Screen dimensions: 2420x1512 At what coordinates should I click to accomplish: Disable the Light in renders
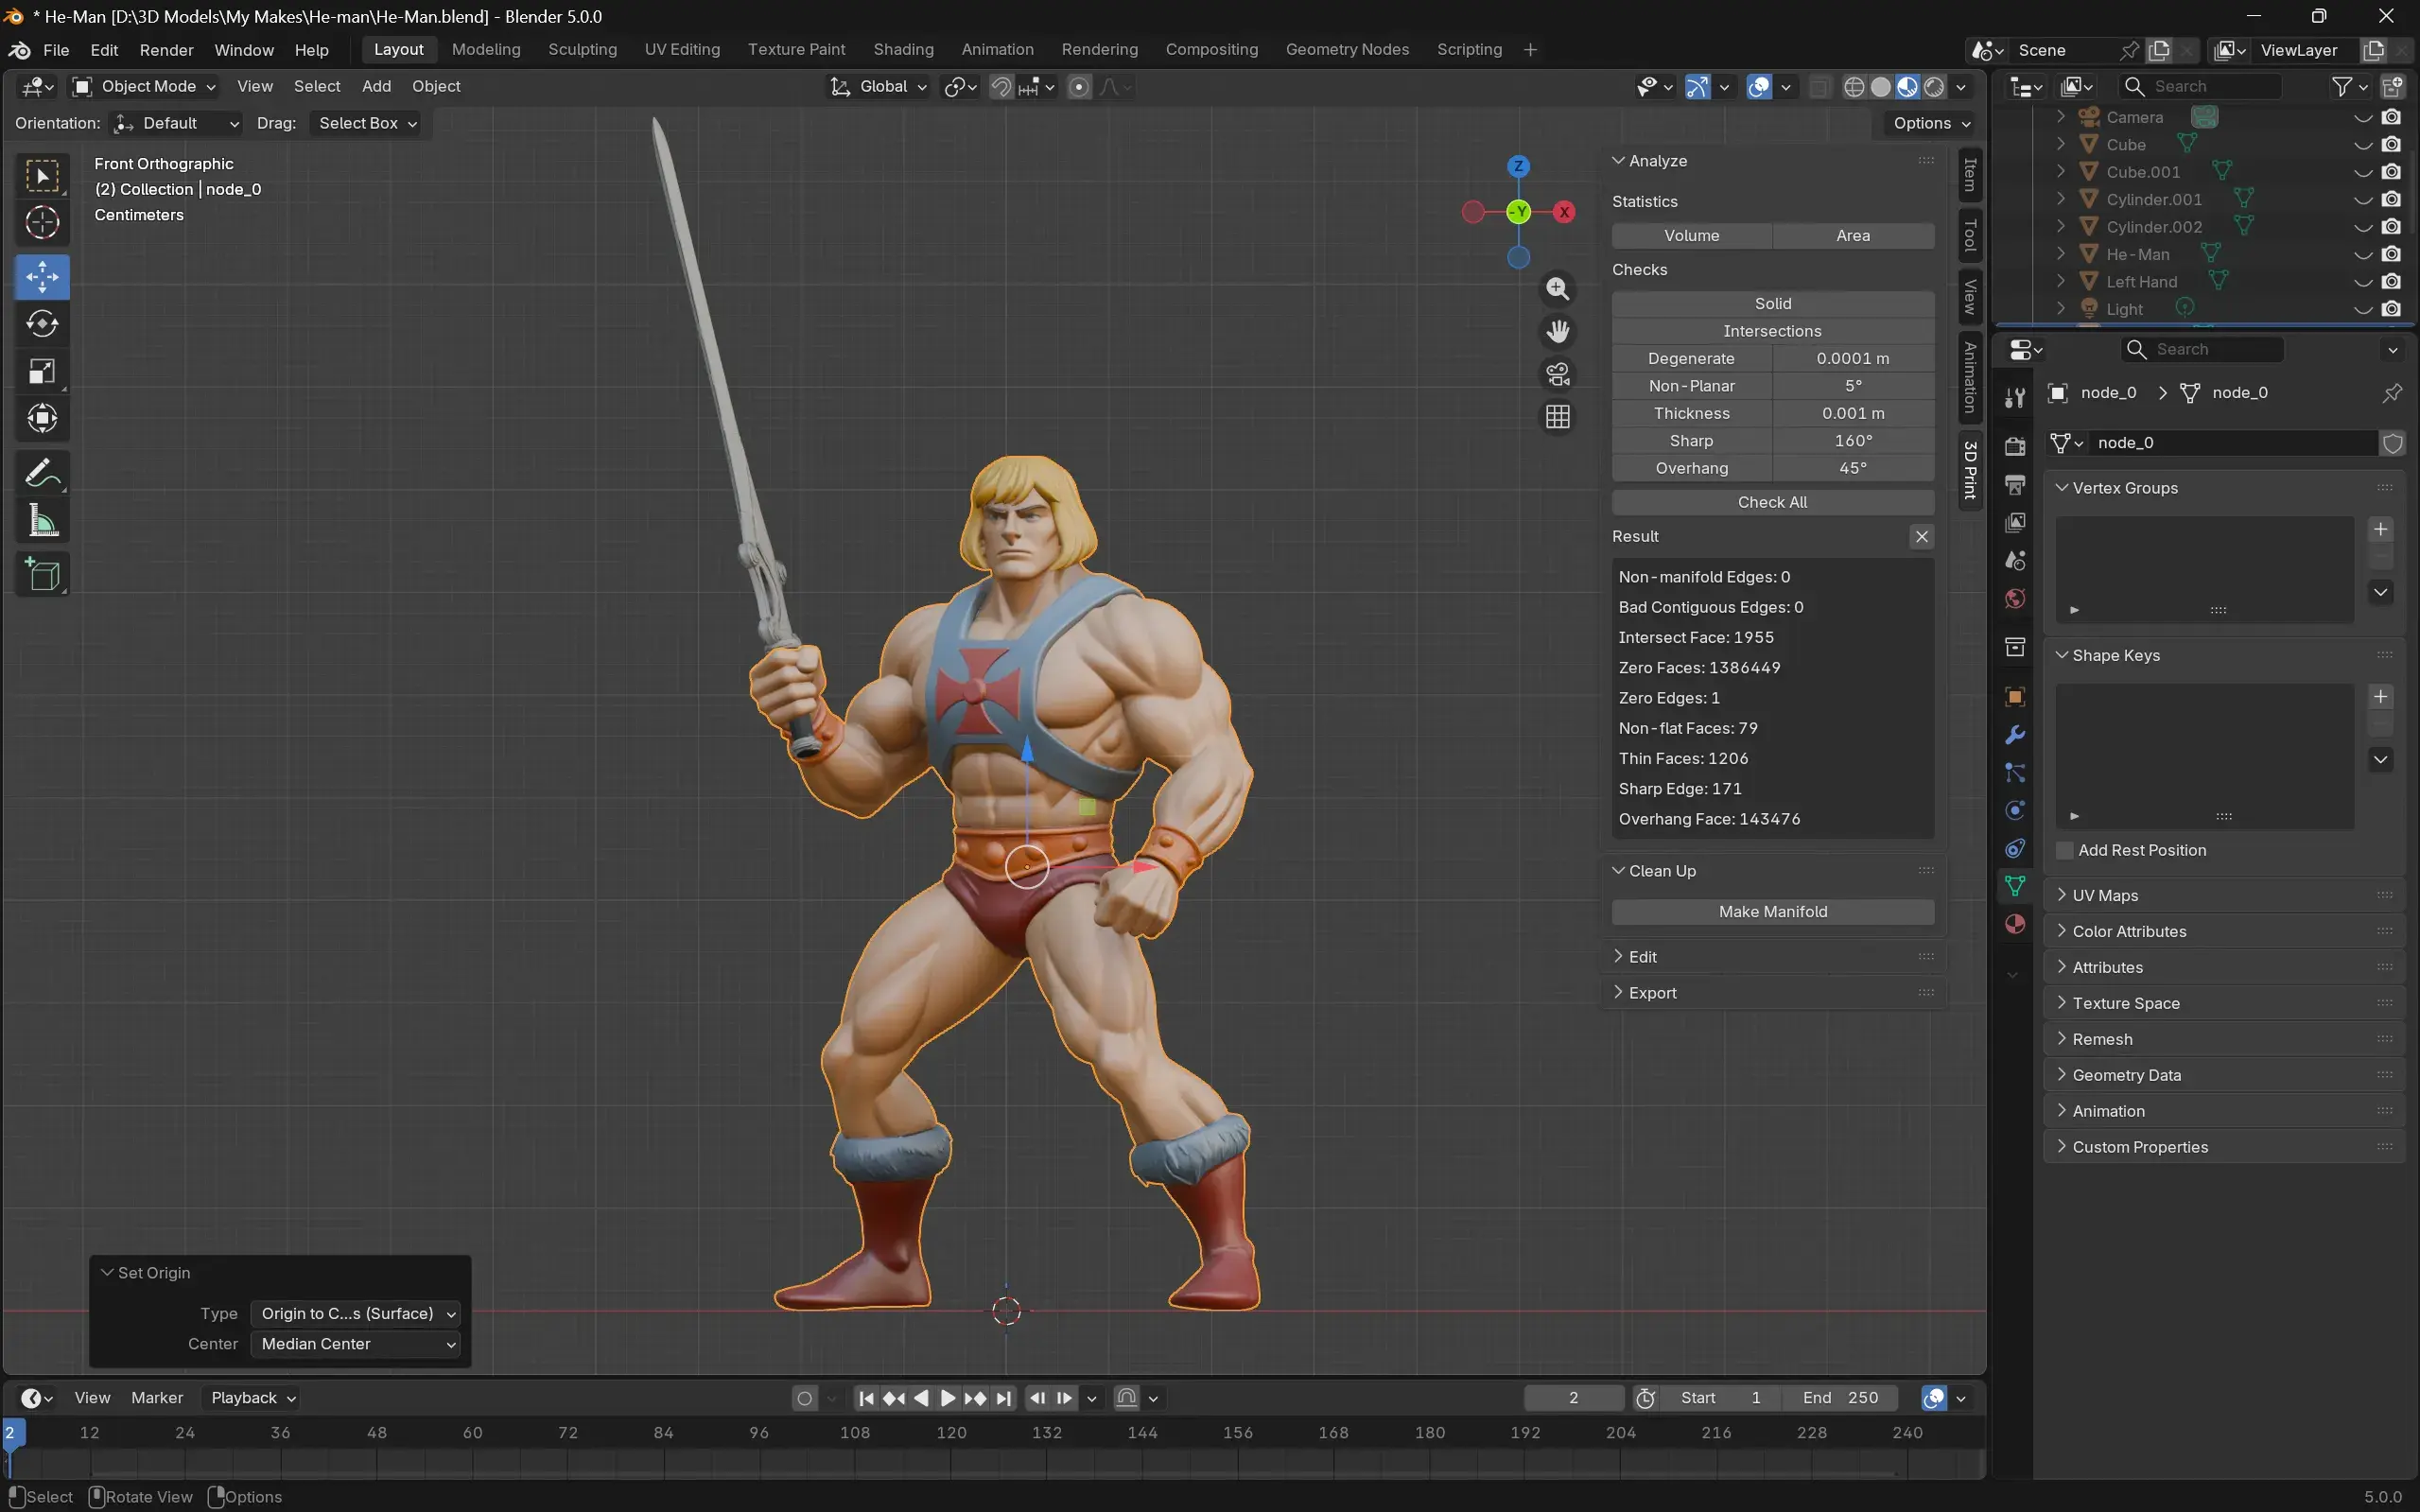pos(2391,310)
